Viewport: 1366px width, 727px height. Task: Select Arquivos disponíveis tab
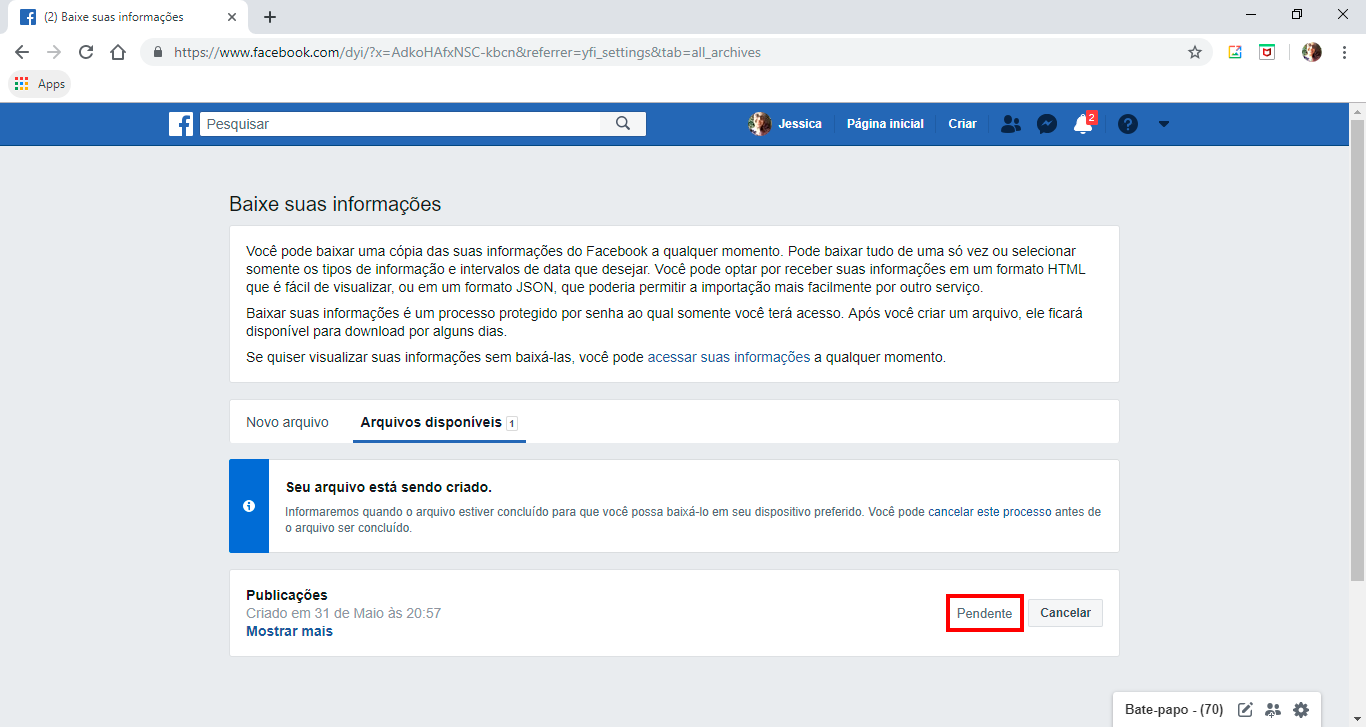click(x=439, y=422)
